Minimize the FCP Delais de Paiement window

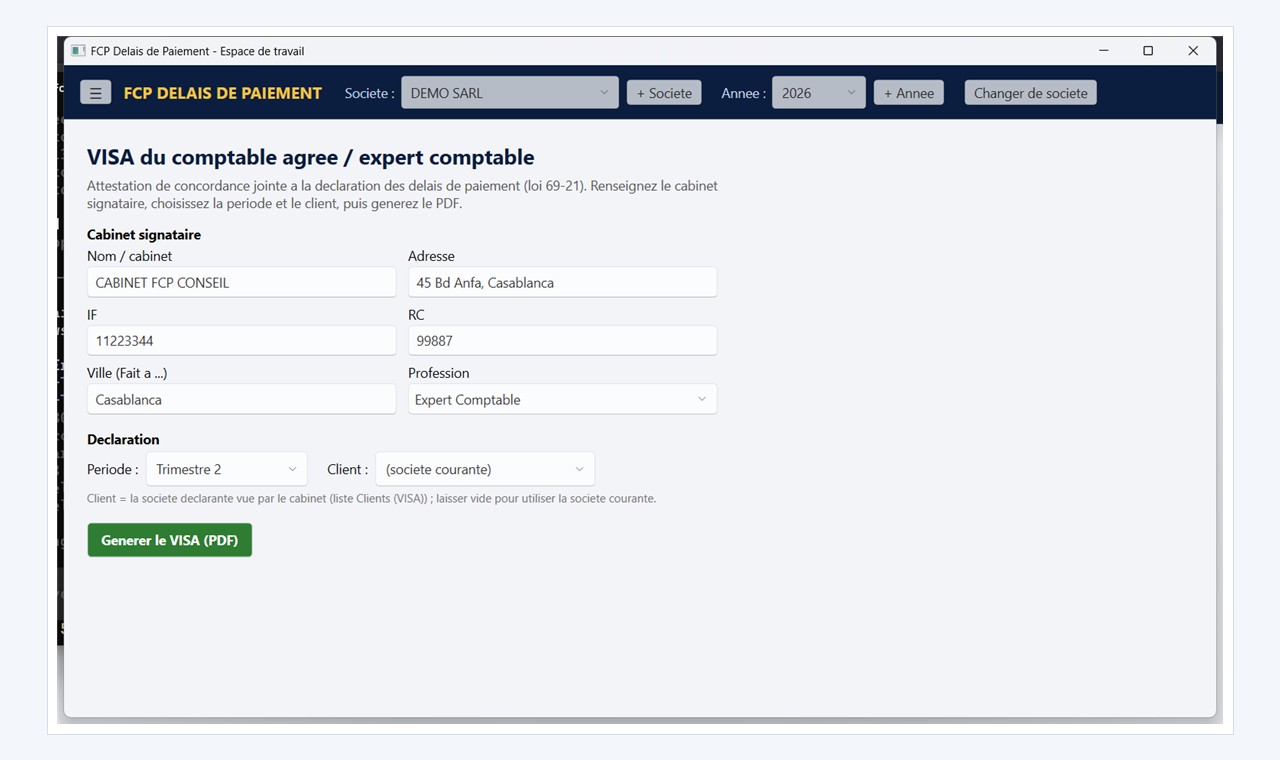1104,51
